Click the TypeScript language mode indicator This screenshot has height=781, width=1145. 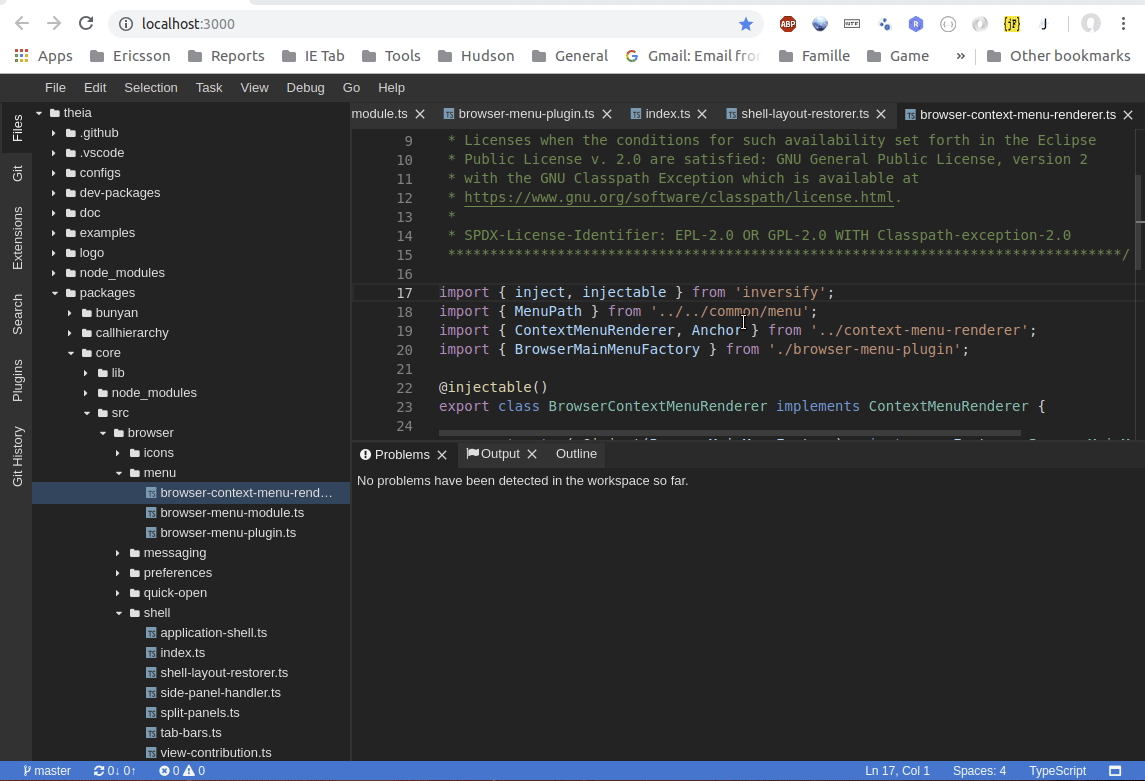(1057, 770)
